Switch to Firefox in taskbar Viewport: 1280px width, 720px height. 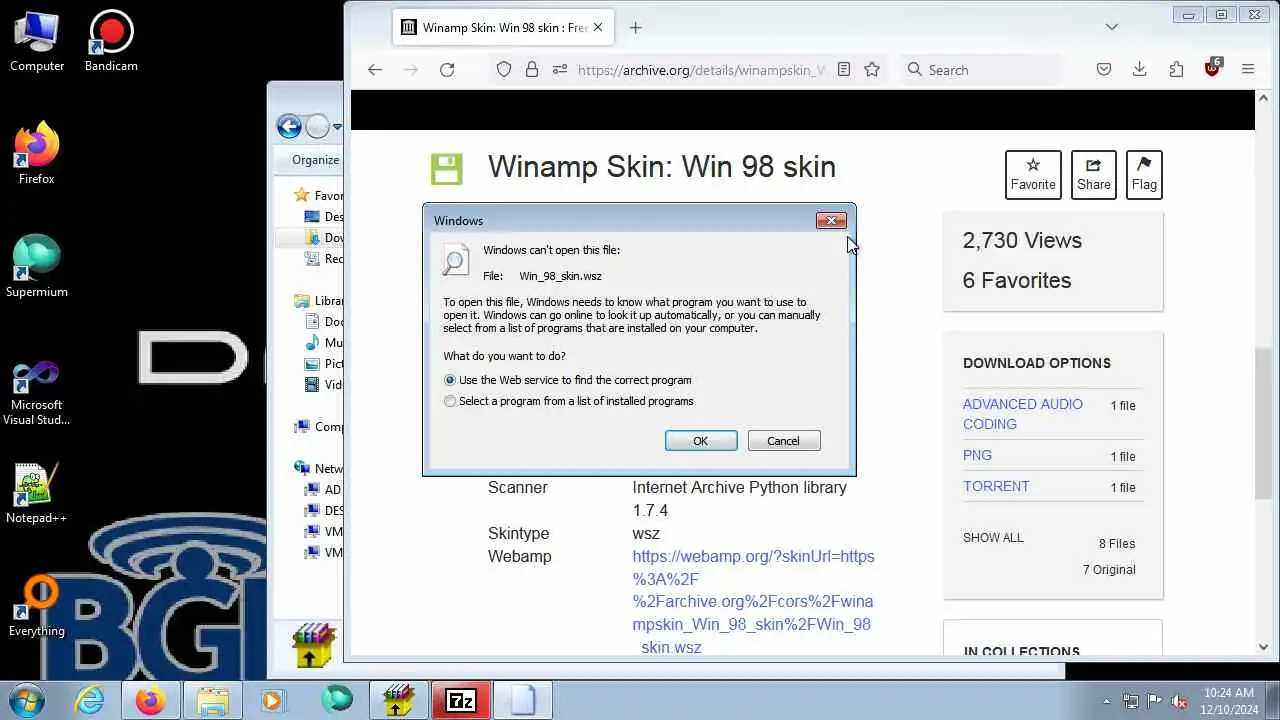coord(151,700)
